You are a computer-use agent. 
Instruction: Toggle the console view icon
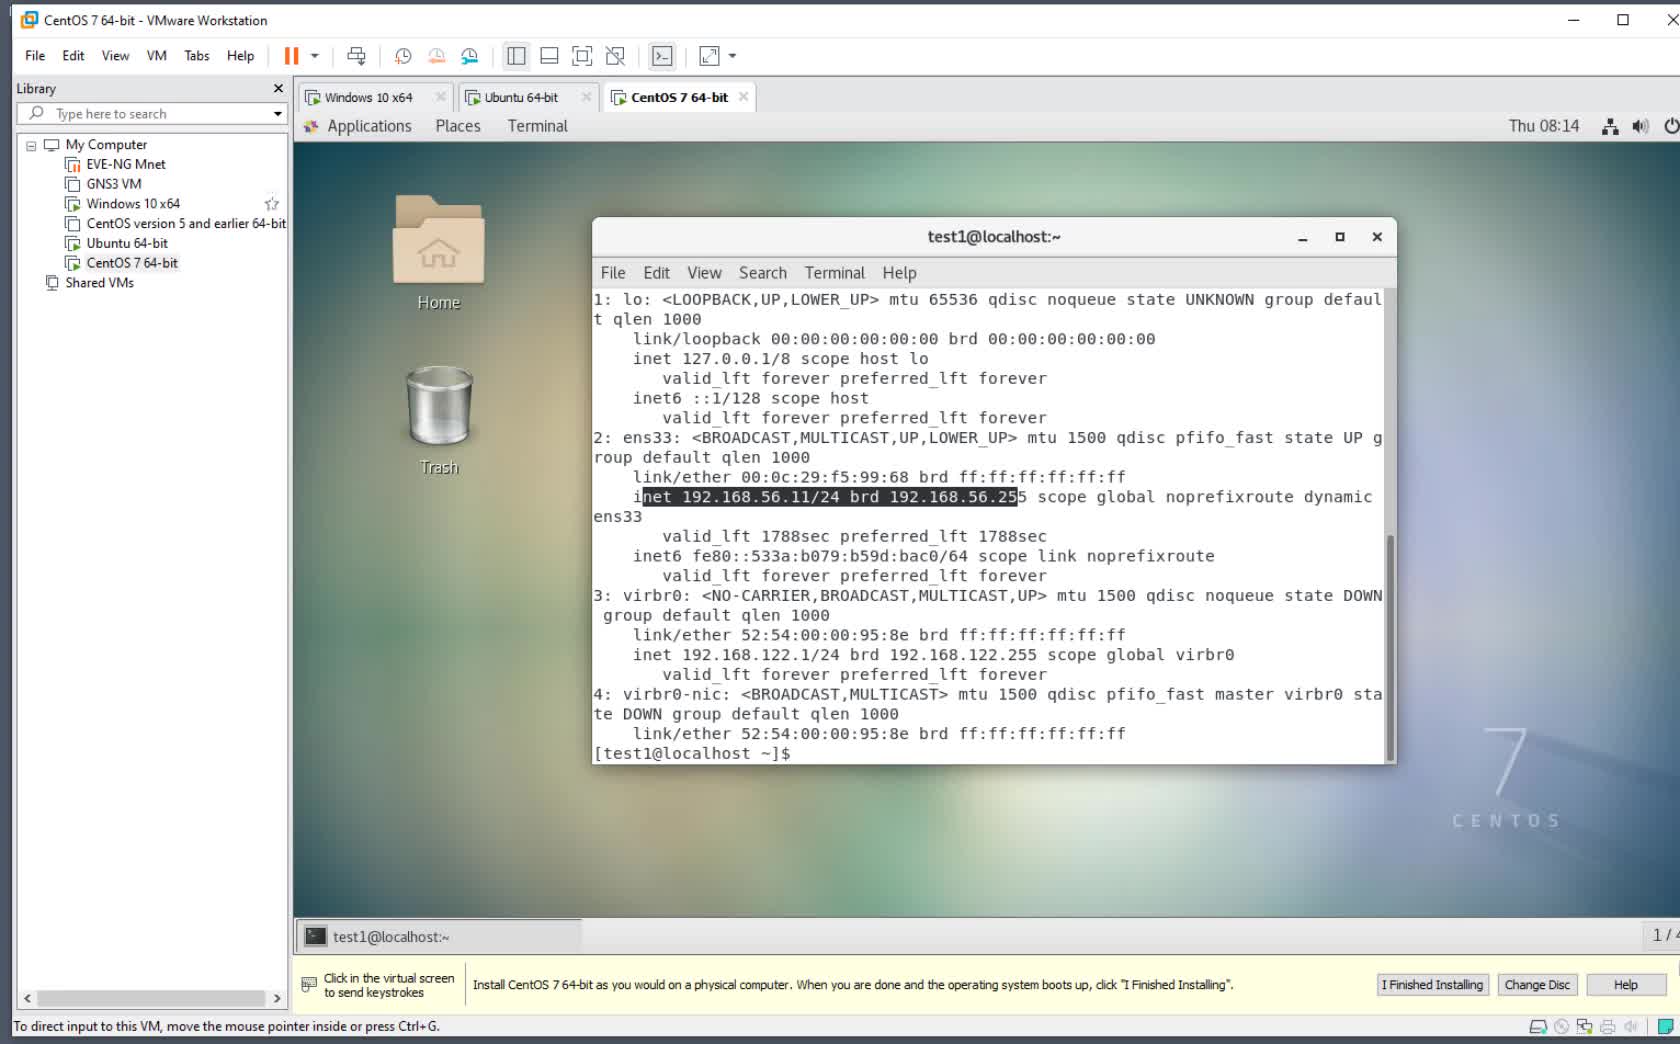click(x=662, y=56)
